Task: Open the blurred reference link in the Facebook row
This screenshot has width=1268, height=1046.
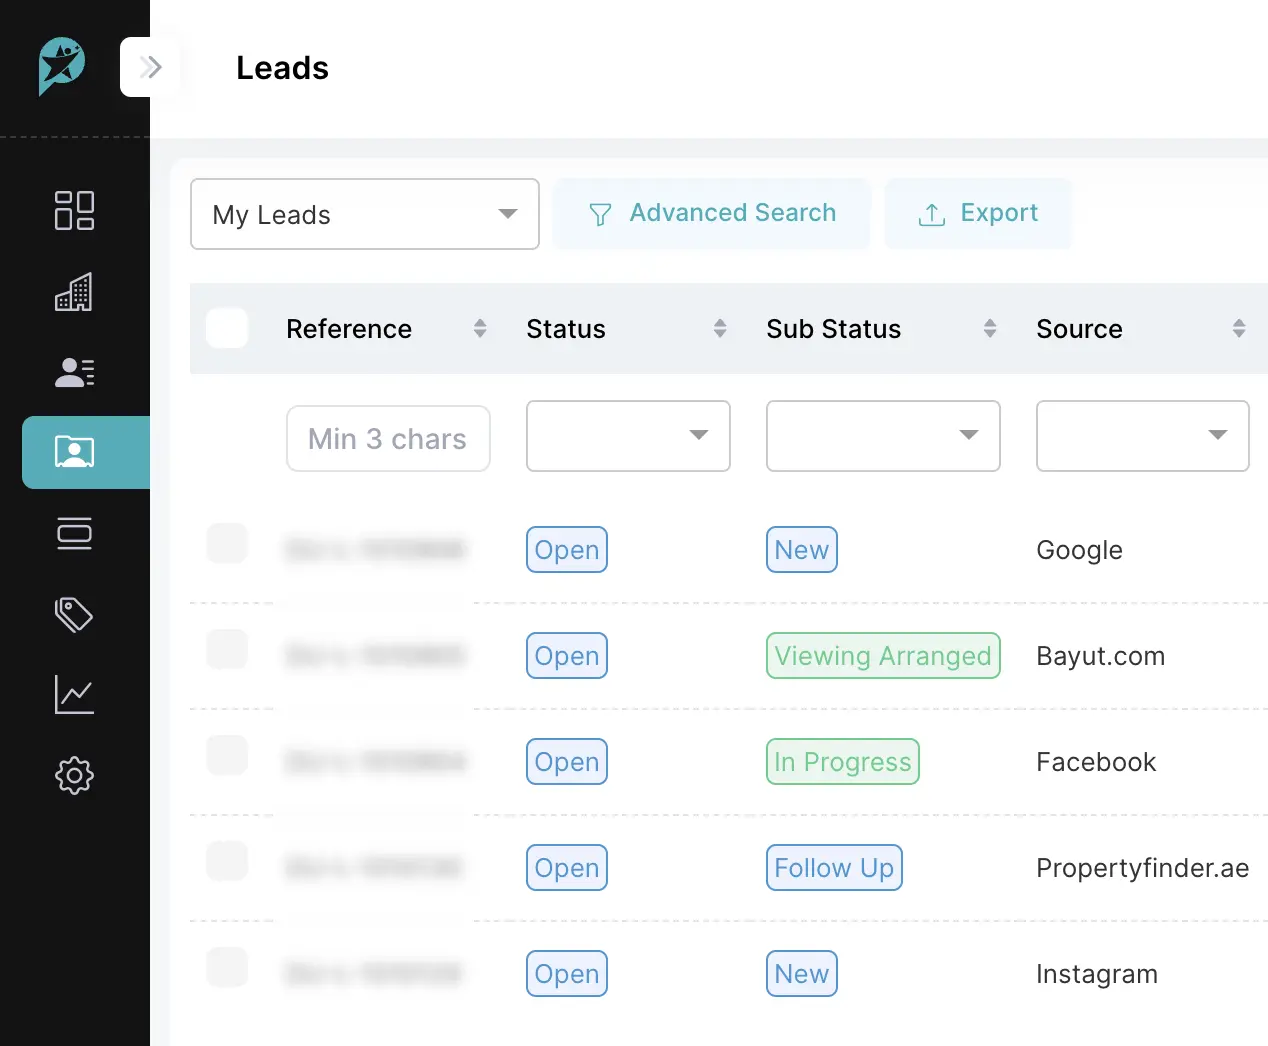Action: 376,762
